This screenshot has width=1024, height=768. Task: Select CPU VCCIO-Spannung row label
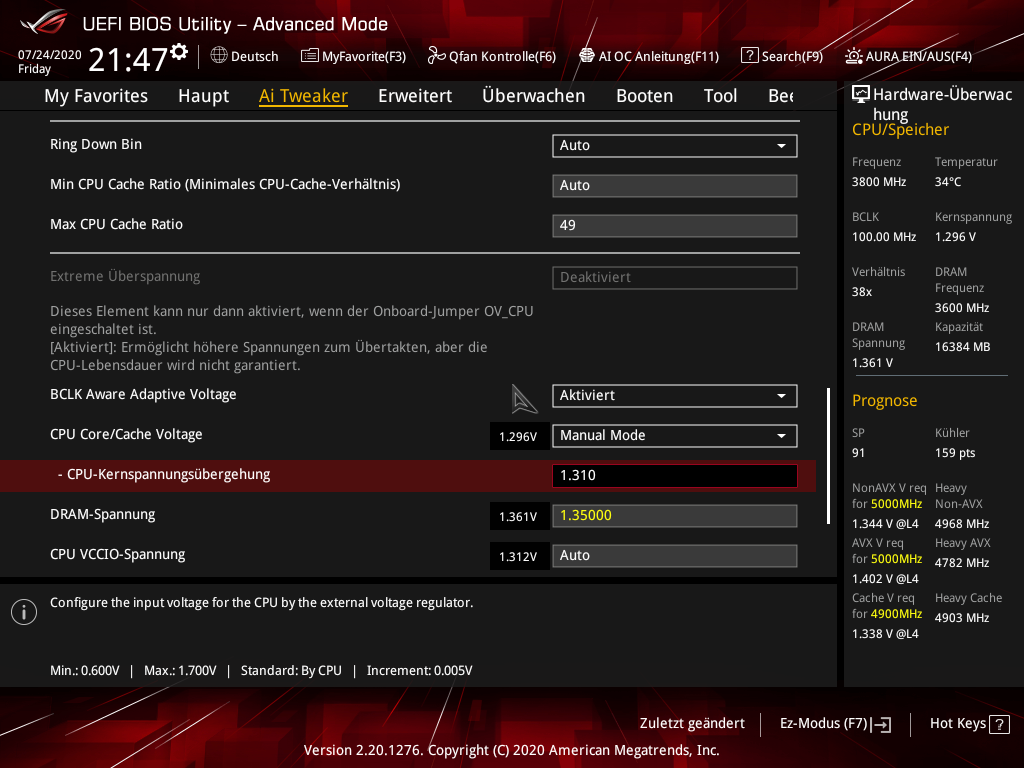[118, 554]
